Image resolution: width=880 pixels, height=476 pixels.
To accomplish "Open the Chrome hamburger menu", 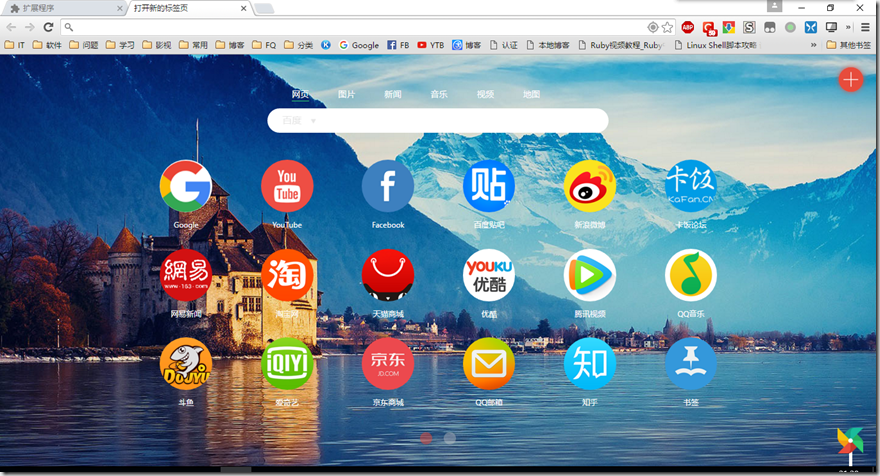I will click(x=865, y=27).
